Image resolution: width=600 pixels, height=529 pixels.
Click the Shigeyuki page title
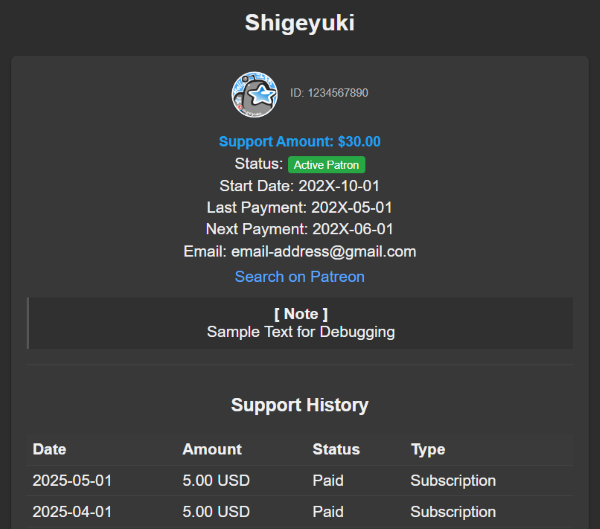(x=300, y=23)
